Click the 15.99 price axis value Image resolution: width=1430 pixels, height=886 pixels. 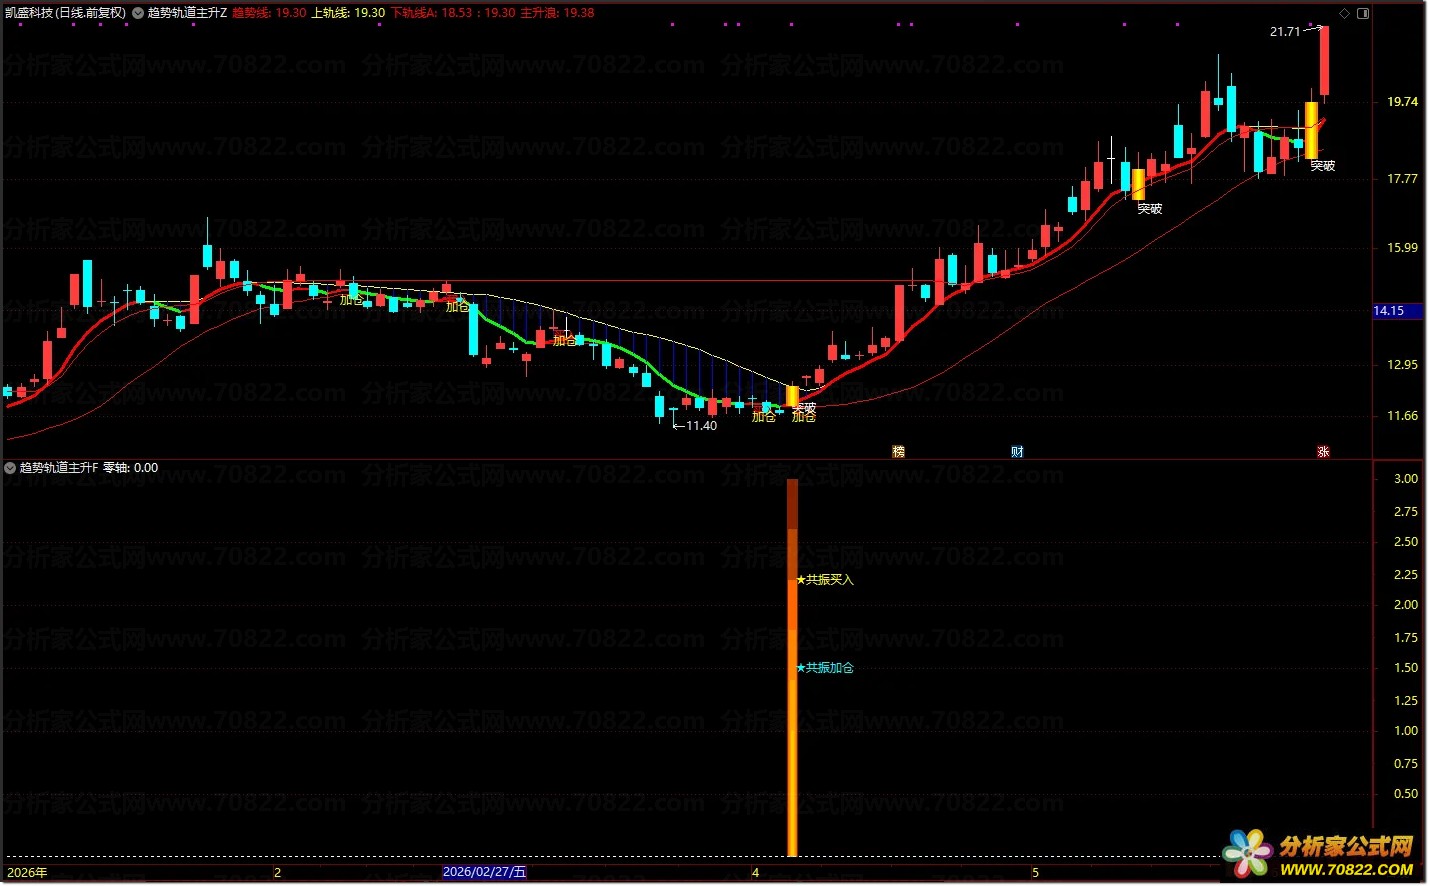tap(1402, 248)
